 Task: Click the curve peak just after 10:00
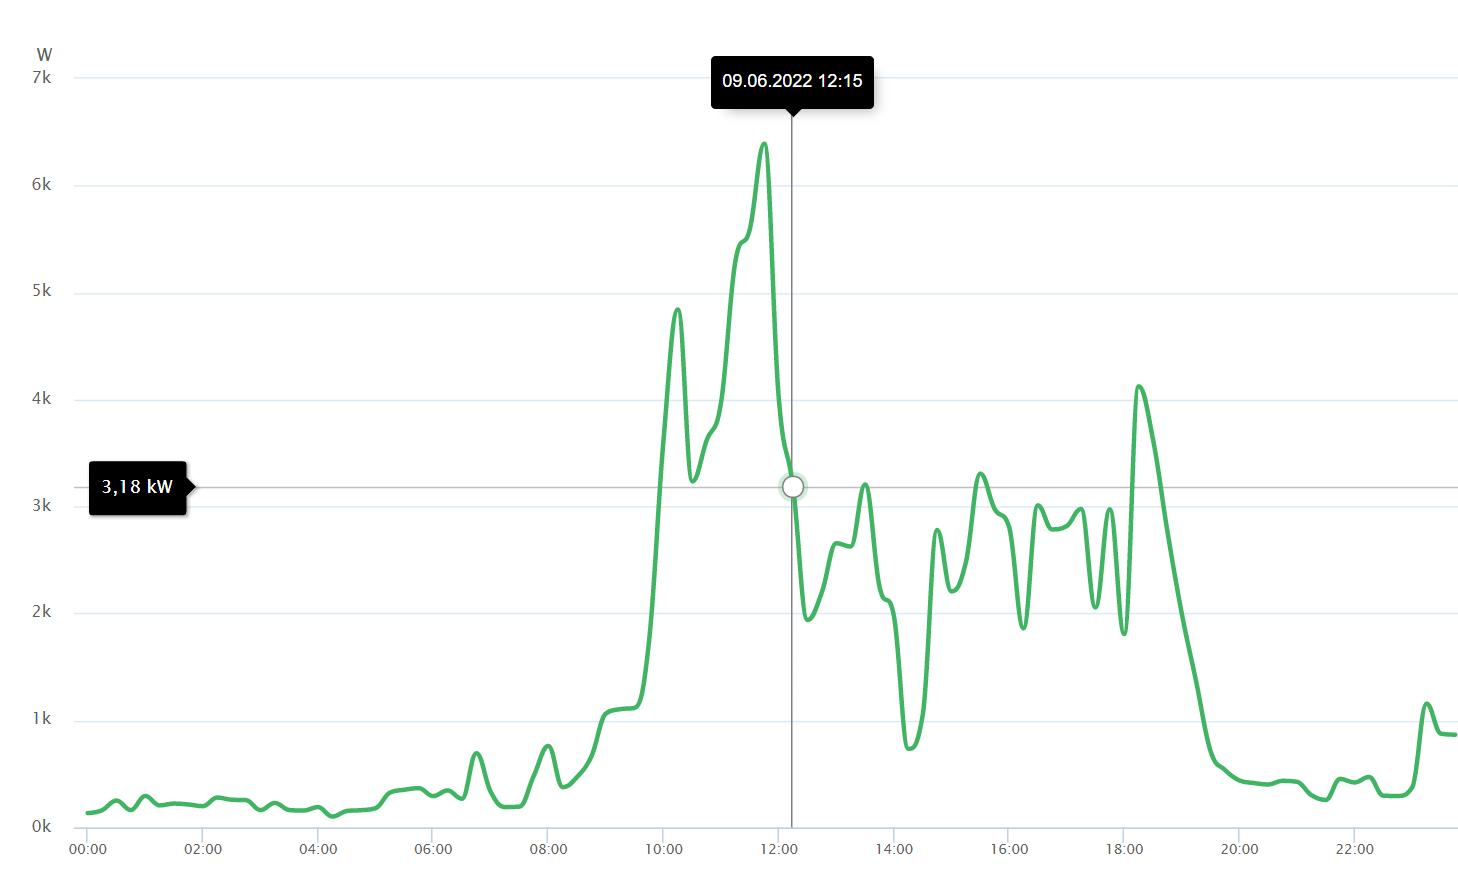[678, 310]
